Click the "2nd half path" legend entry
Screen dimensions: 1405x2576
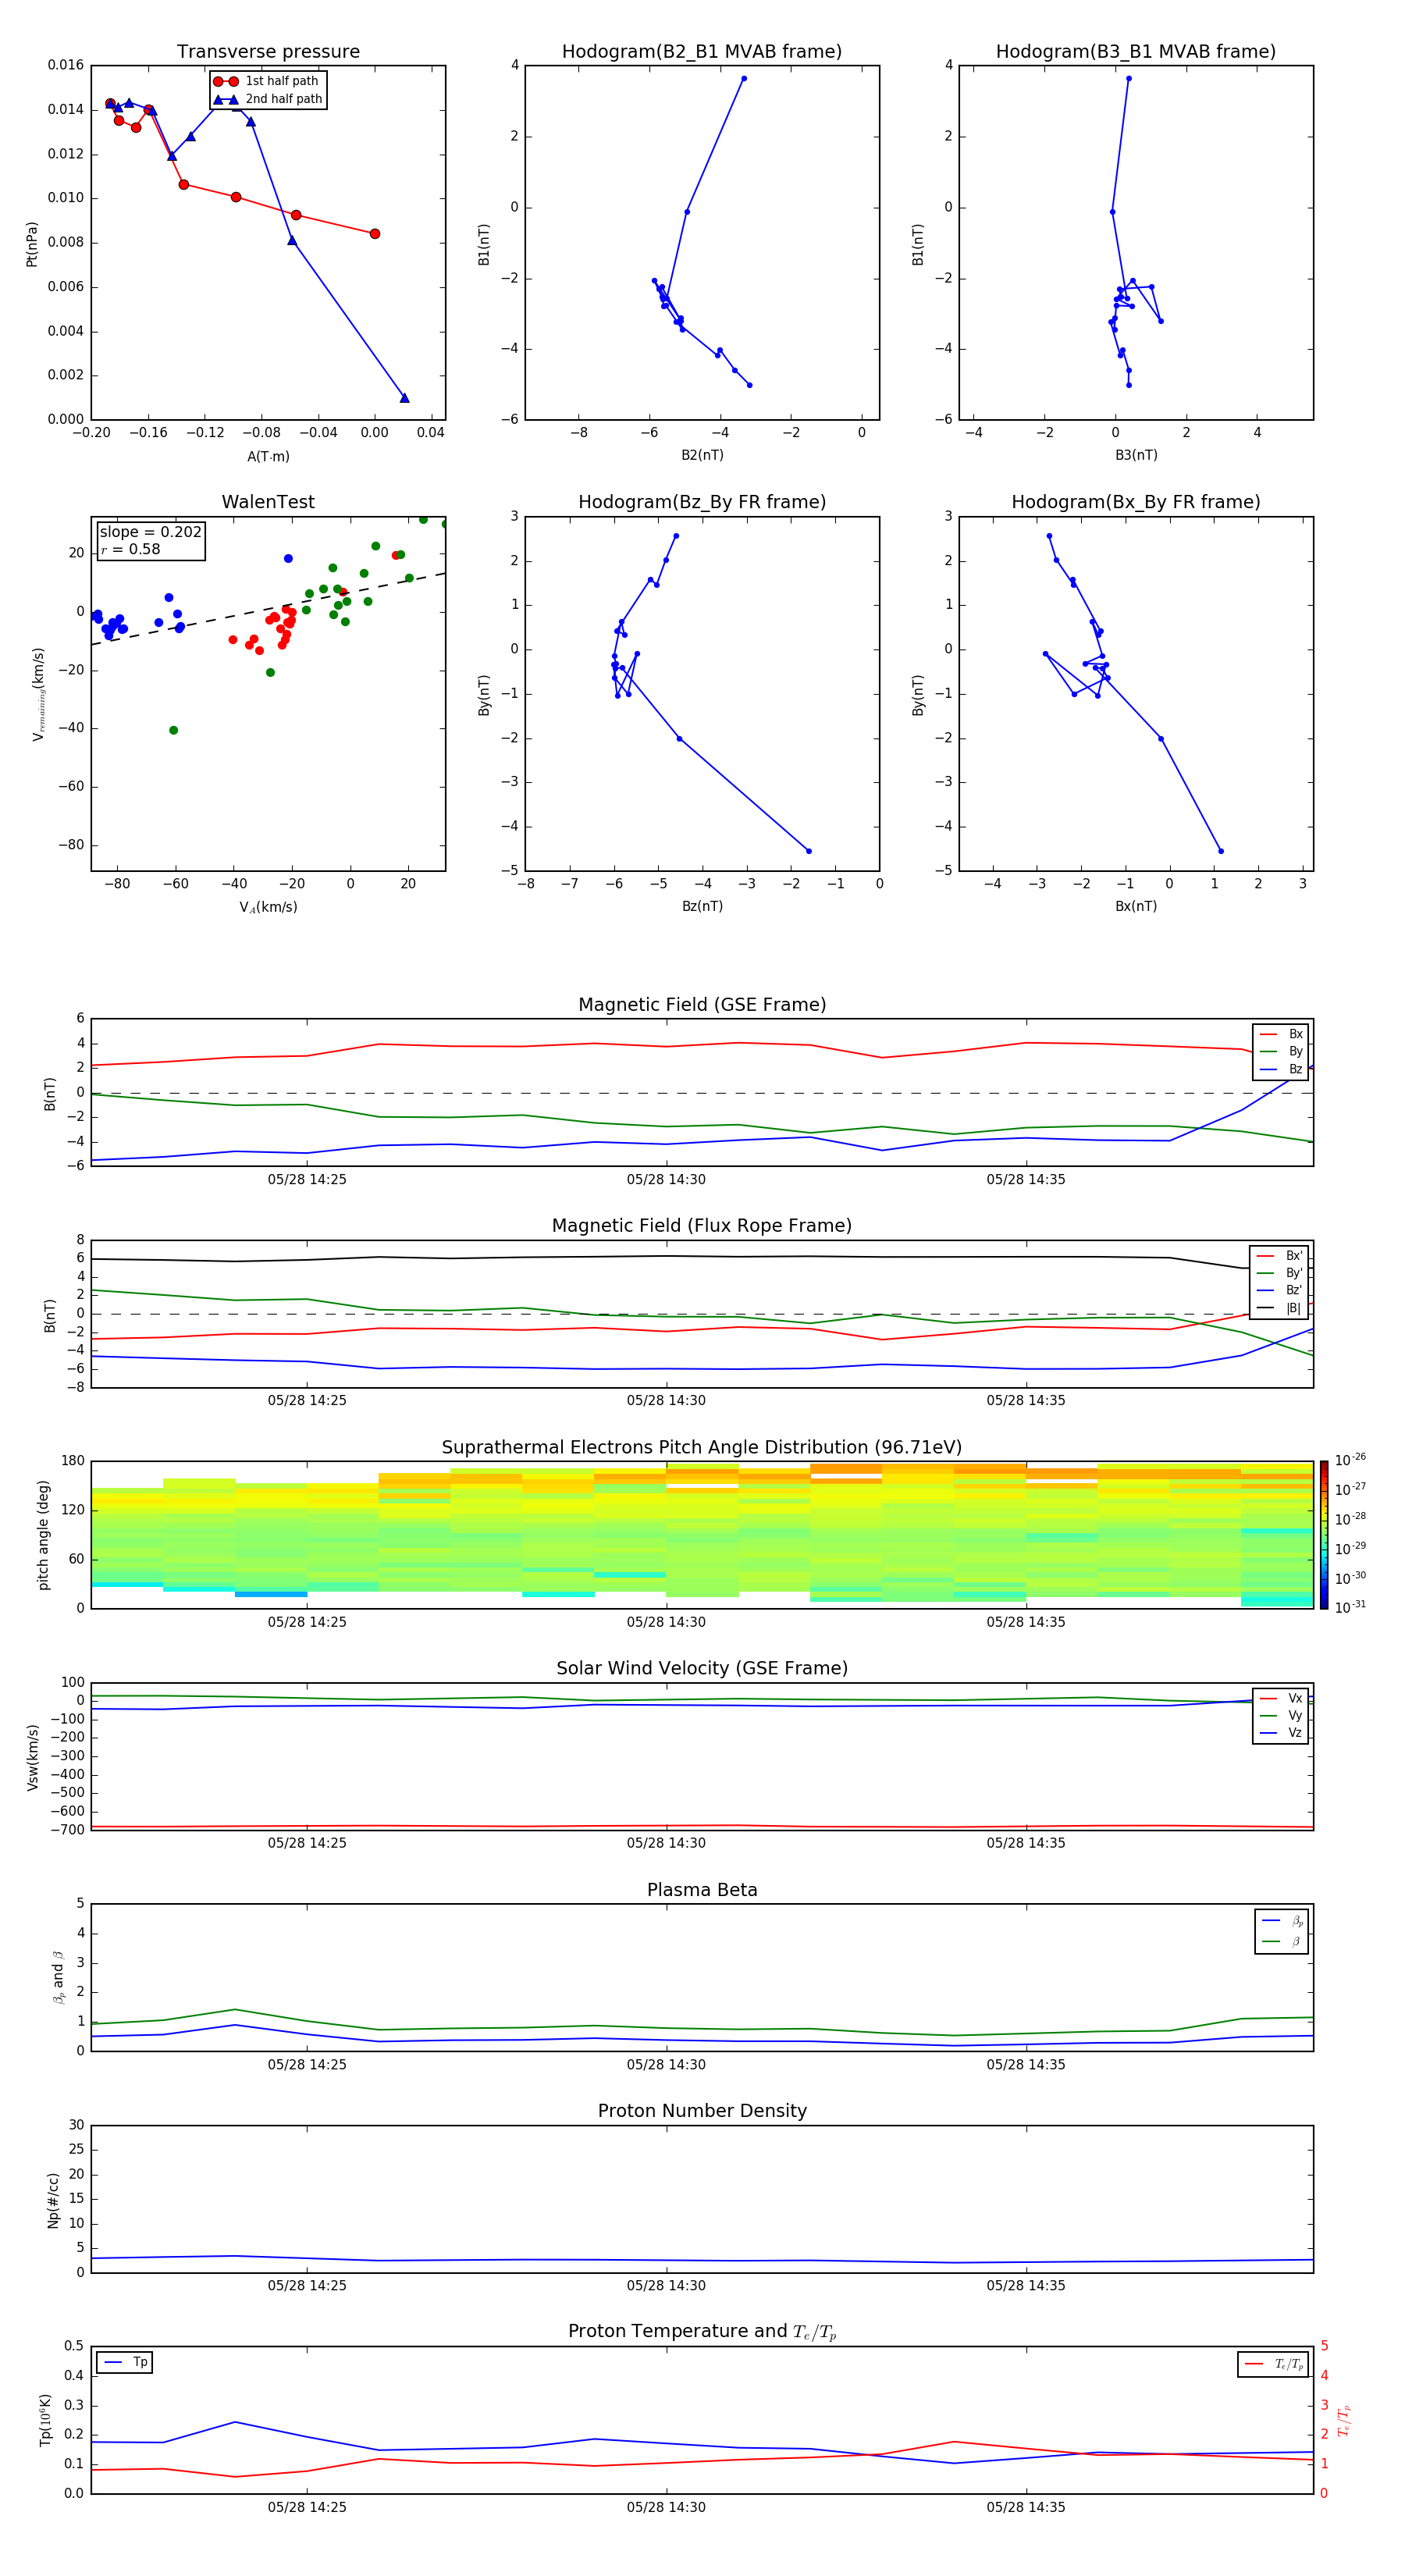coord(267,99)
